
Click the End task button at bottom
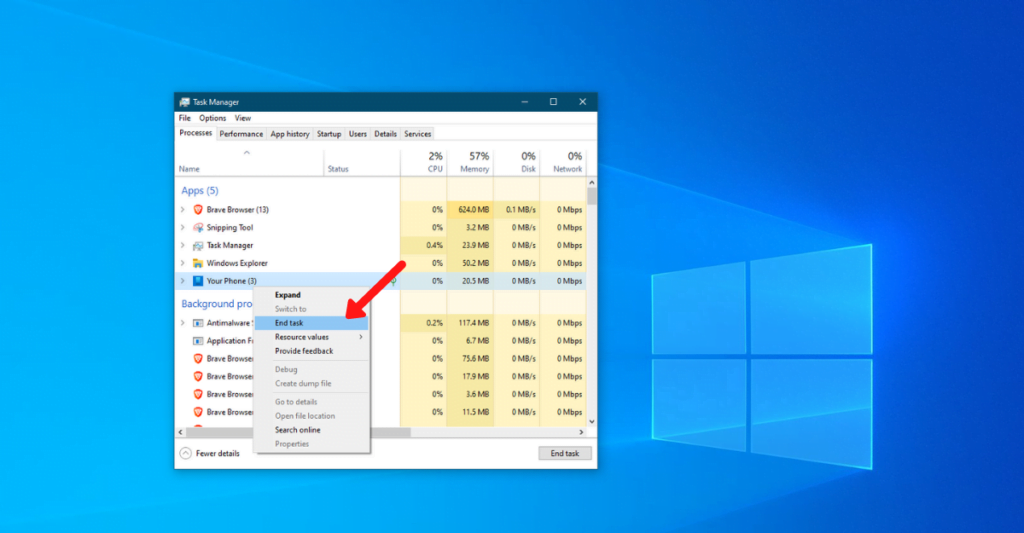(x=565, y=453)
